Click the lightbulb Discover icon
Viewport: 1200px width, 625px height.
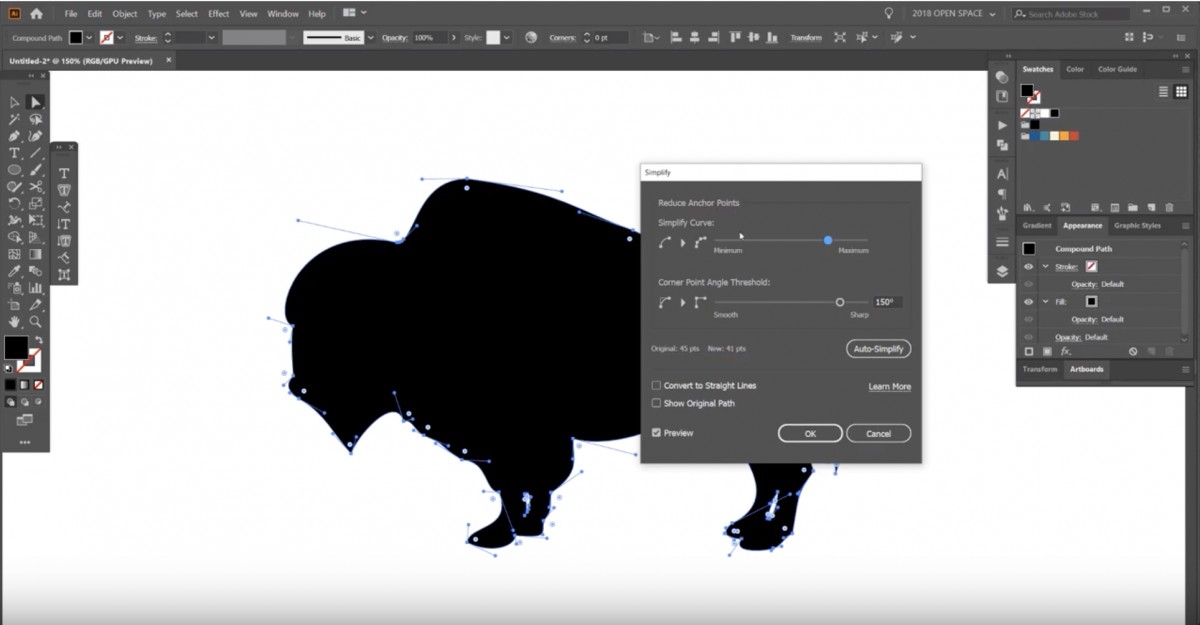pyautogui.click(x=888, y=14)
